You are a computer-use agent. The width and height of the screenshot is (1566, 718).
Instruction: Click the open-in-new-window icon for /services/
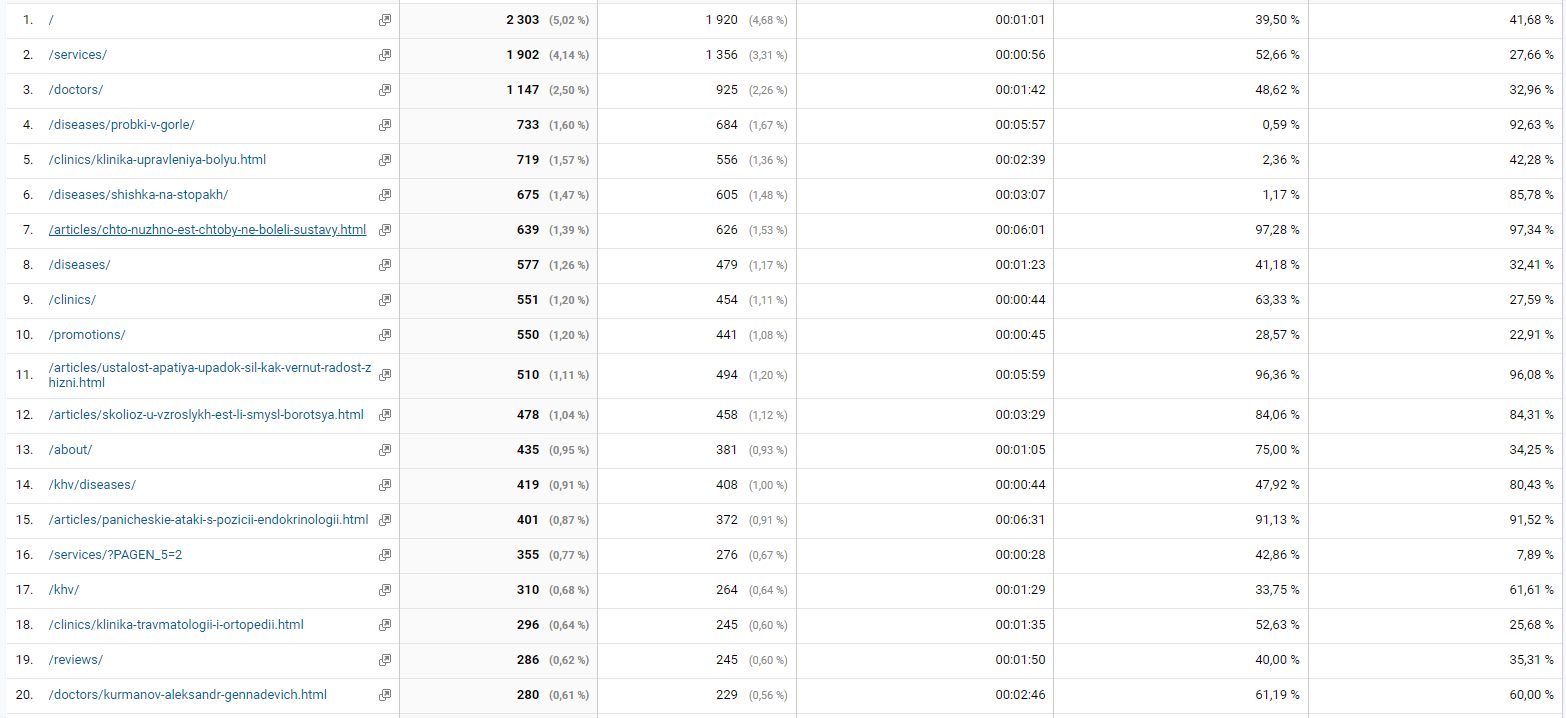click(x=384, y=55)
